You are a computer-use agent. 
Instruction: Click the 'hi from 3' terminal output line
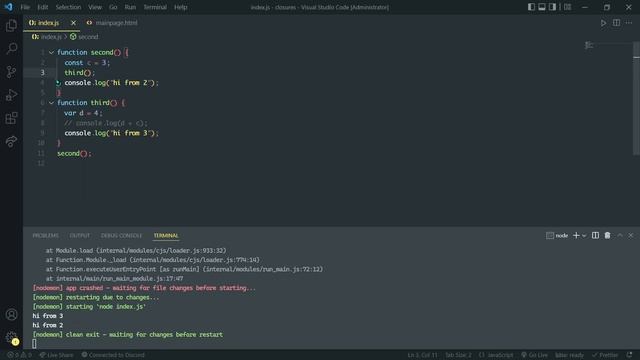(48, 316)
